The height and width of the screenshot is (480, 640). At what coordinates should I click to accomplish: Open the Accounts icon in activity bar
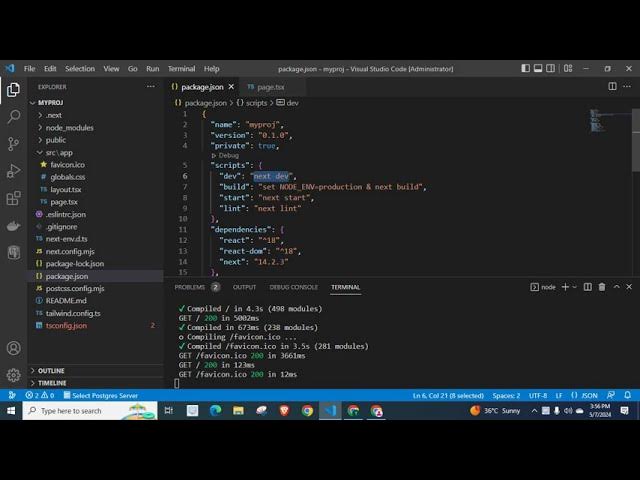(13, 348)
